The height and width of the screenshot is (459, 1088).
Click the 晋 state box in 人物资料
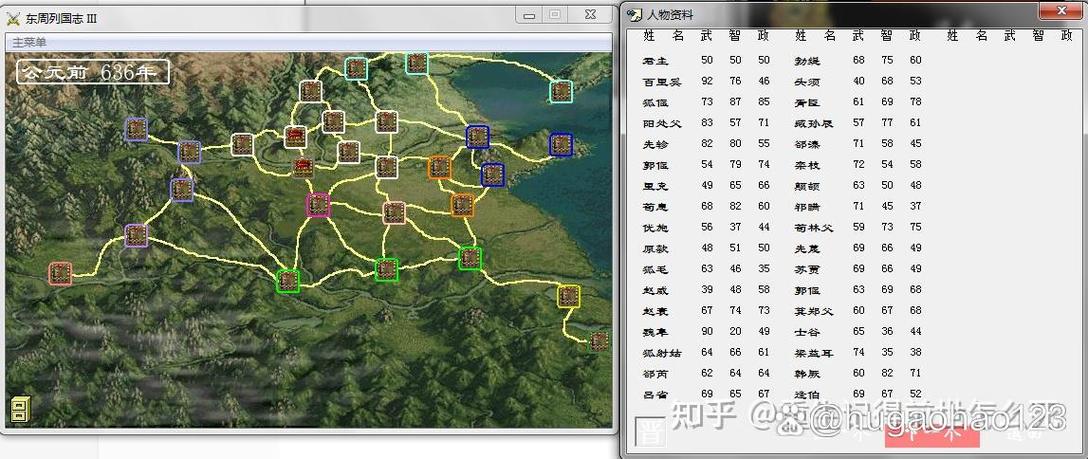[650, 433]
